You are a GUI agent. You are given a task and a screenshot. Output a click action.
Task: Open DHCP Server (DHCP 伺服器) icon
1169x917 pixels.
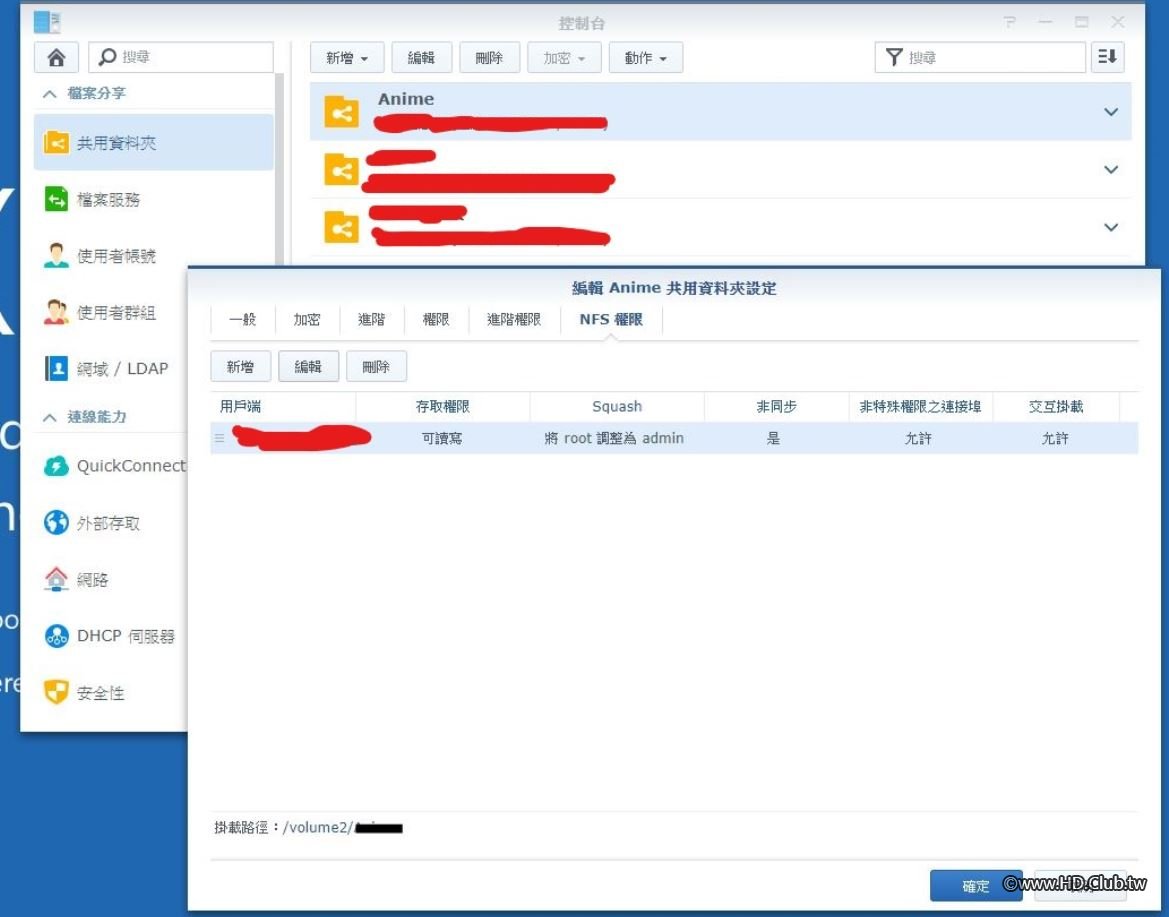coord(56,636)
